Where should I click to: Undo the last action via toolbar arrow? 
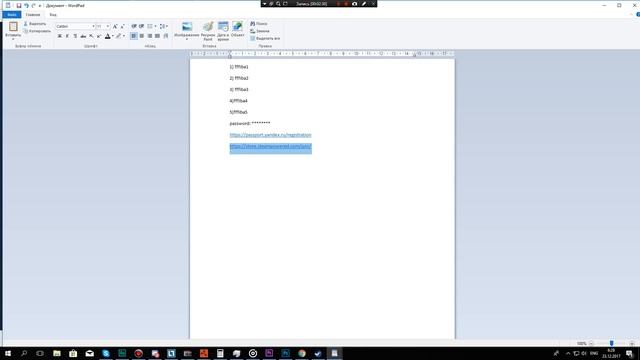click(26, 6)
